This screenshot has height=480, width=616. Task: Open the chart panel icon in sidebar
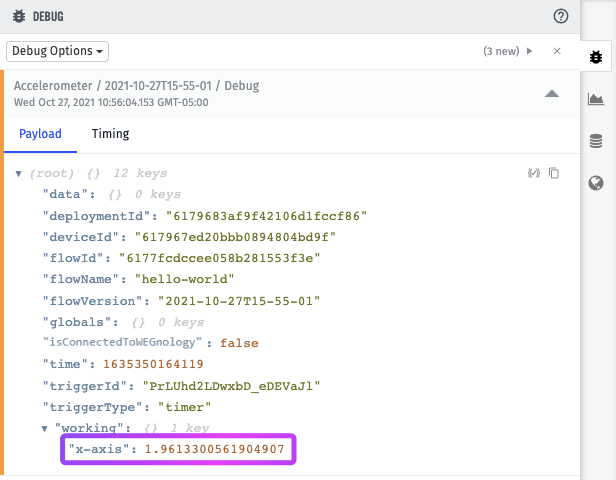coord(596,99)
